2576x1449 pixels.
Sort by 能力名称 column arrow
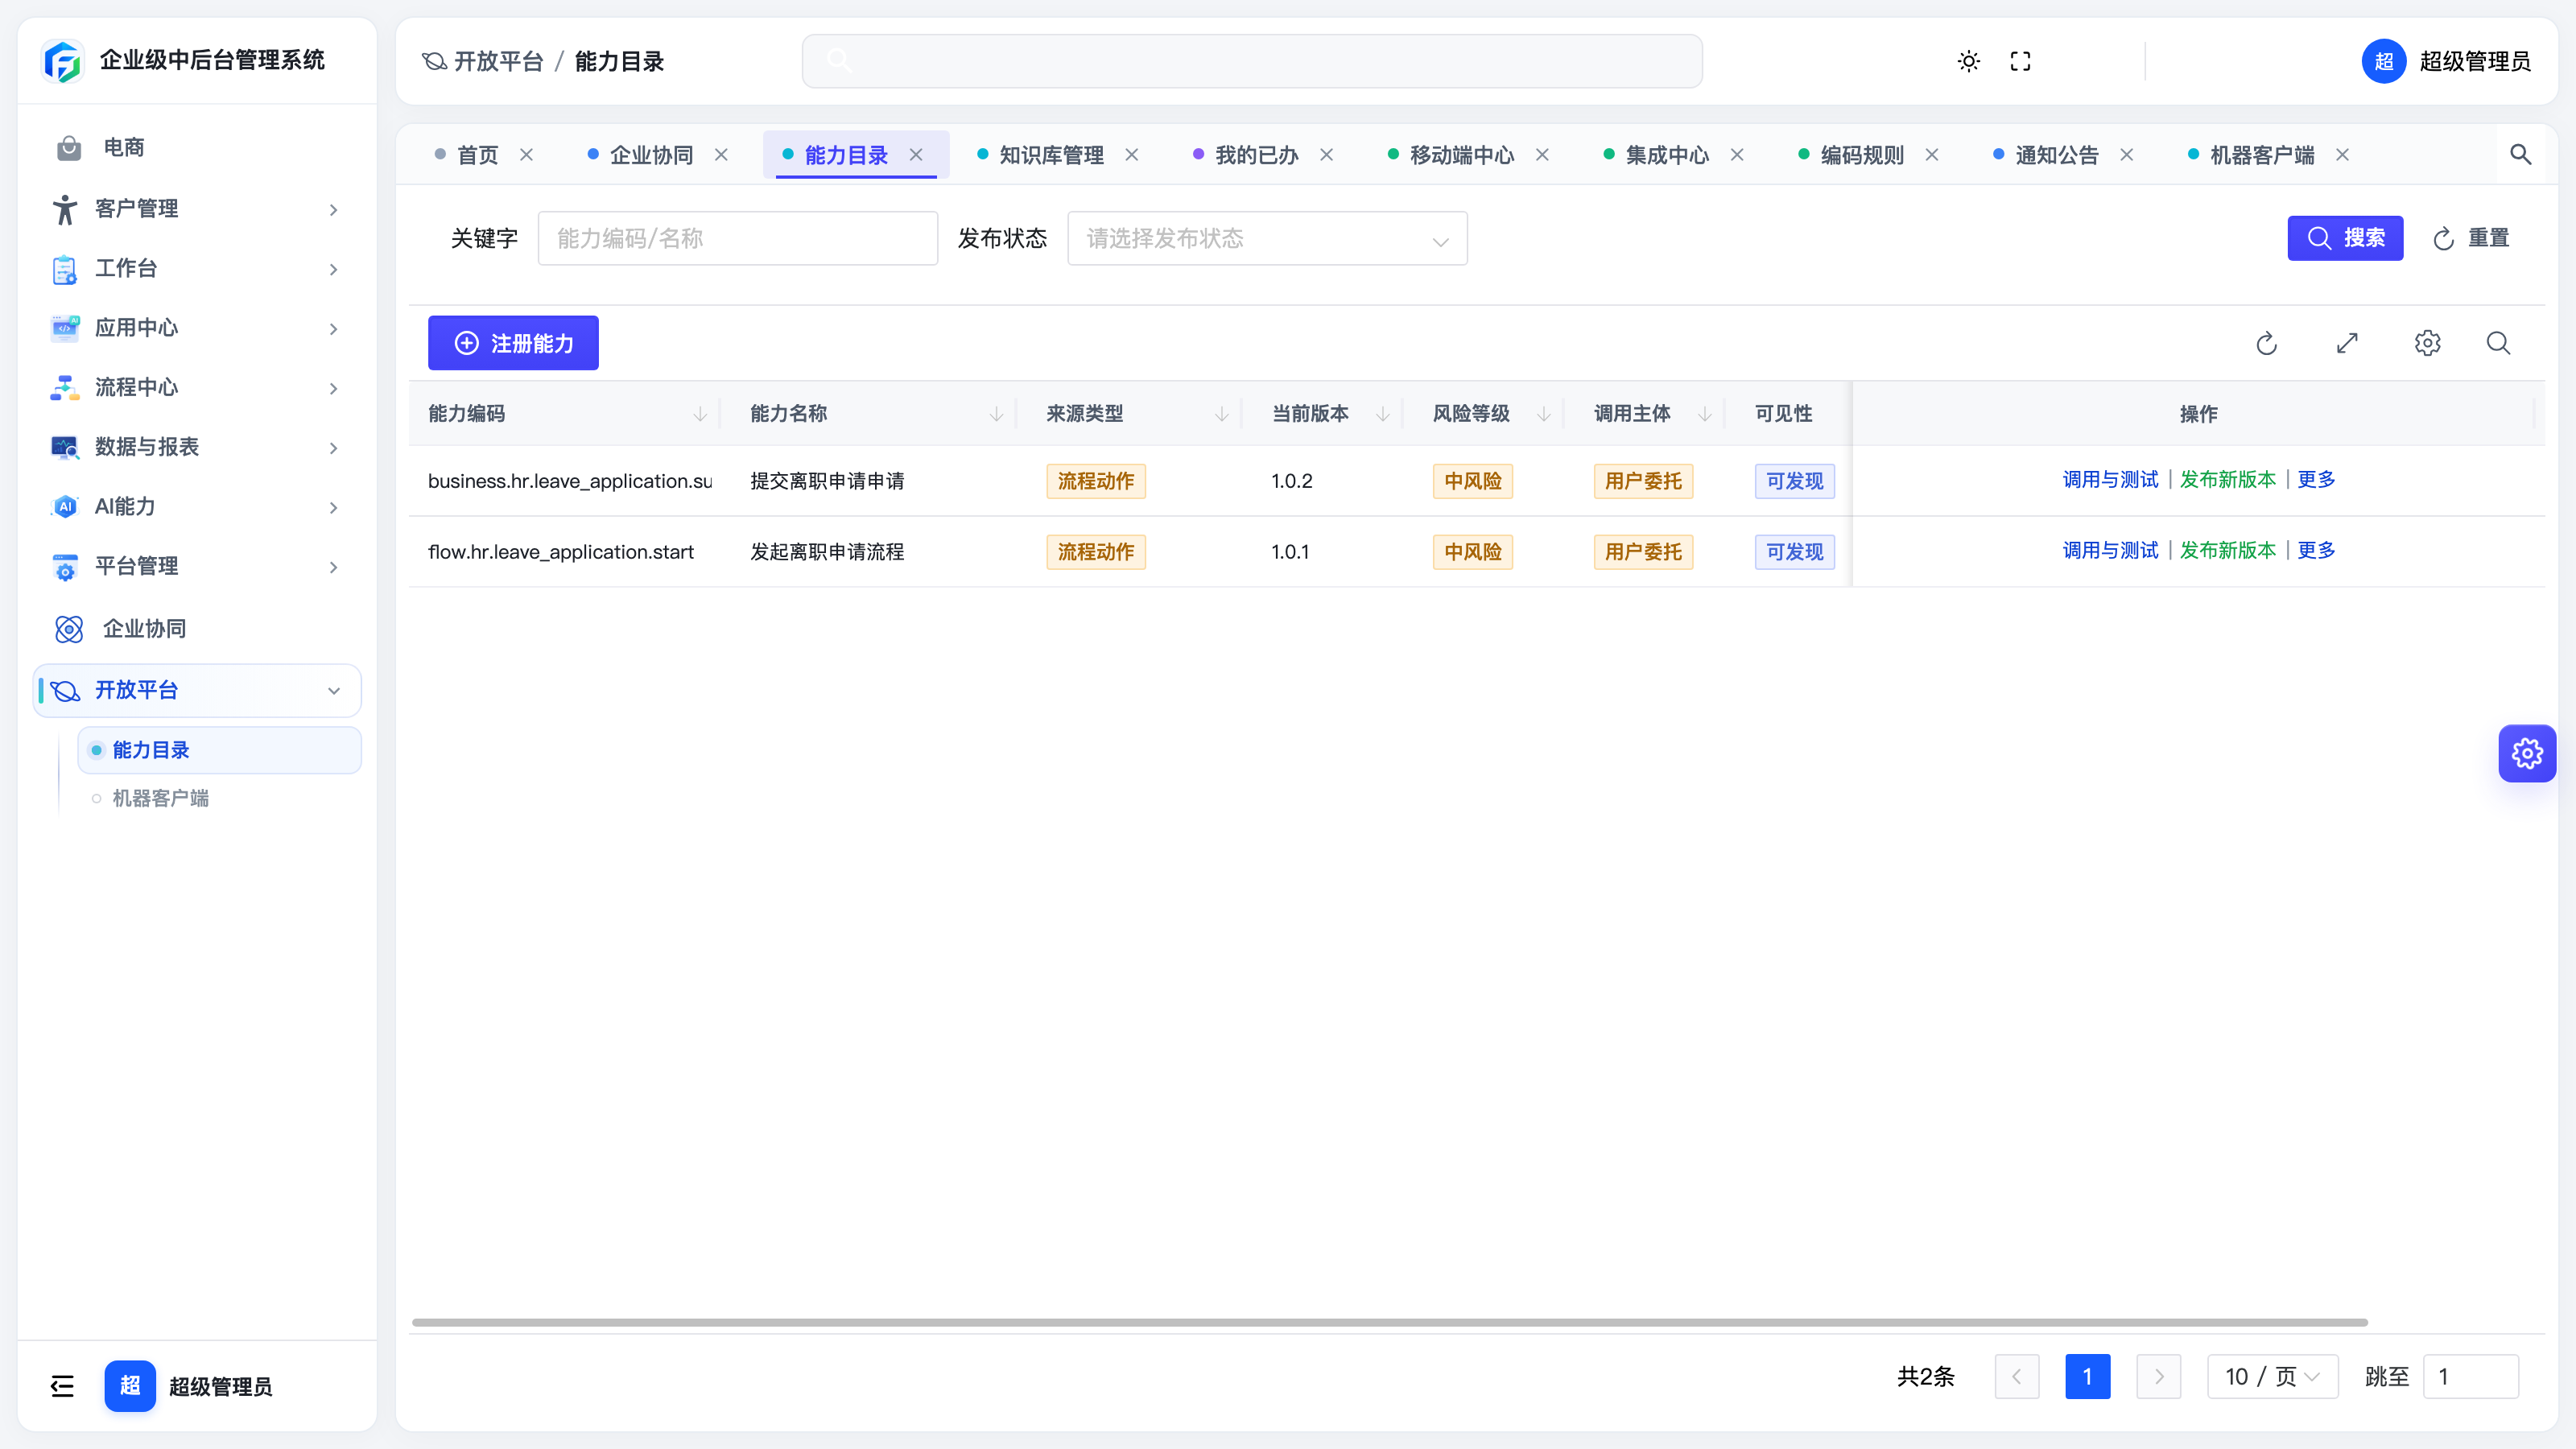996,413
